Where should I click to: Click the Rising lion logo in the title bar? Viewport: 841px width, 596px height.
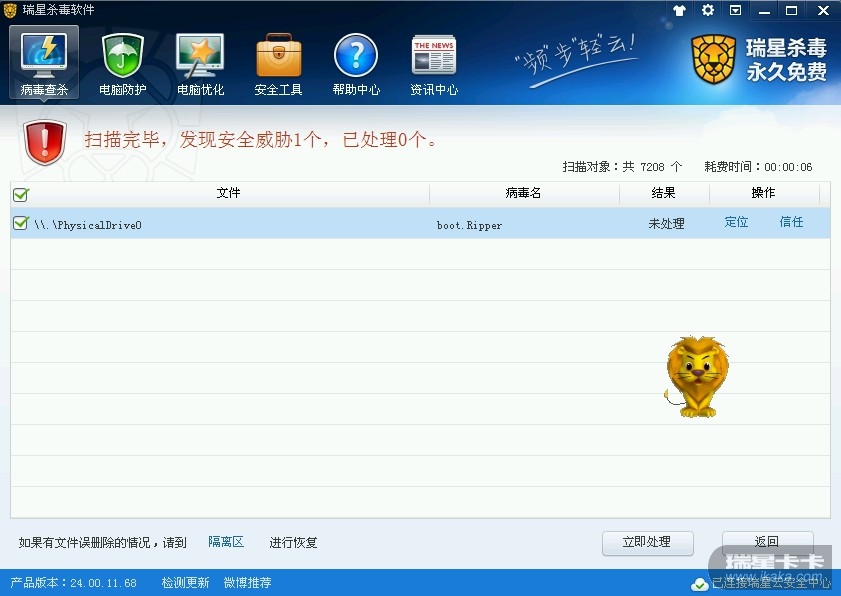click(10, 10)
